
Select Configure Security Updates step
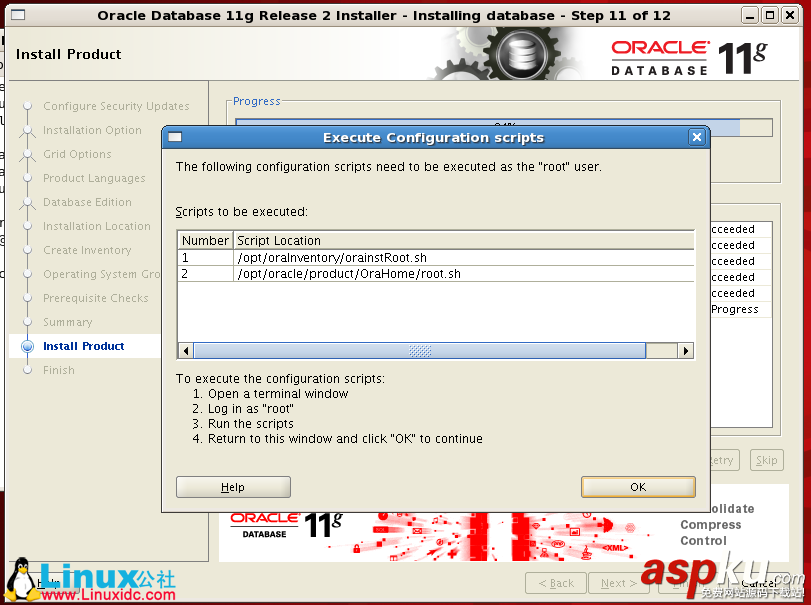pyautogui.click(x=116, y=106)
